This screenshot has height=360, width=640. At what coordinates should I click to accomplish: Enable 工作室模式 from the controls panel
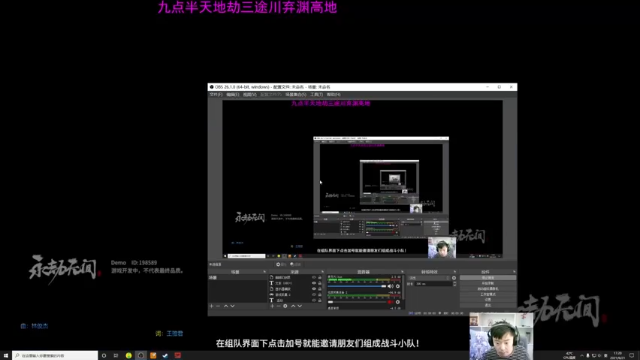pos(488,294)
